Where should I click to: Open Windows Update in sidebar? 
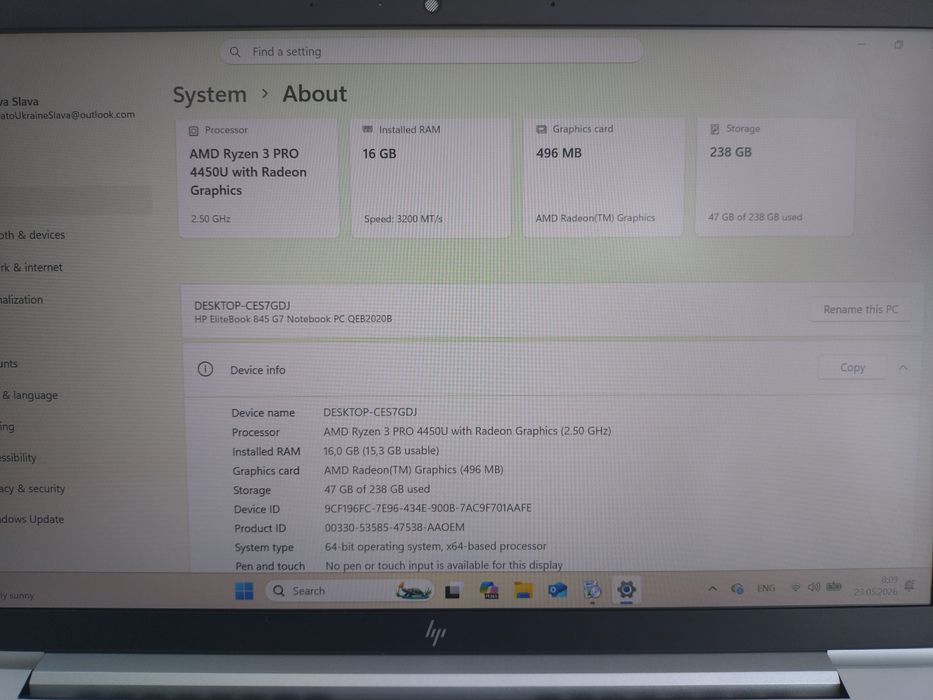tap(32, 520)
